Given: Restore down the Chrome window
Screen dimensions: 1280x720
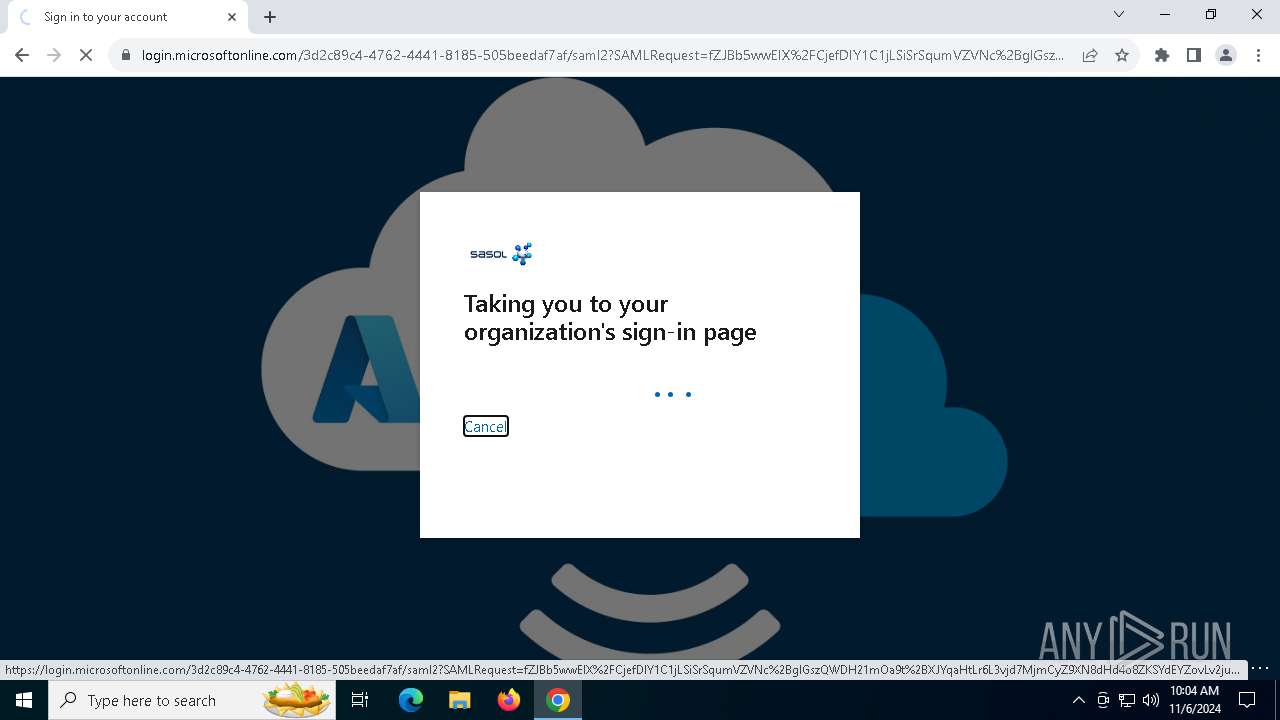Looking at the screenshot, I should [x=1211, y=14].
